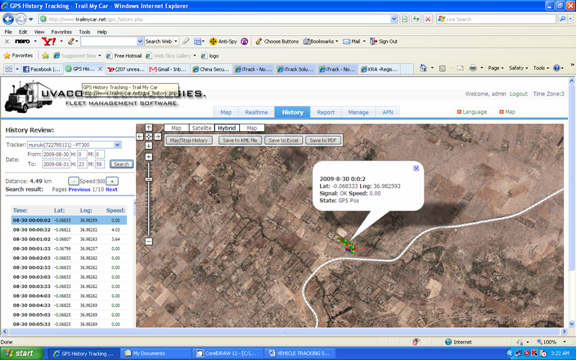Open the File menu
Screen dimensions: 577x361
(8, 32)
